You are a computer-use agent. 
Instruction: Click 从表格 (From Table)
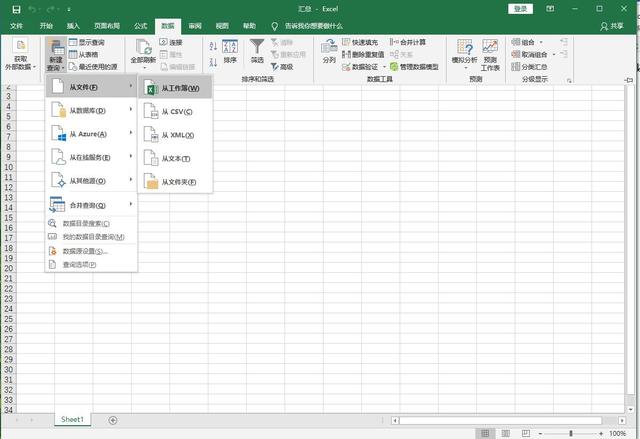[x=84, y=54]
